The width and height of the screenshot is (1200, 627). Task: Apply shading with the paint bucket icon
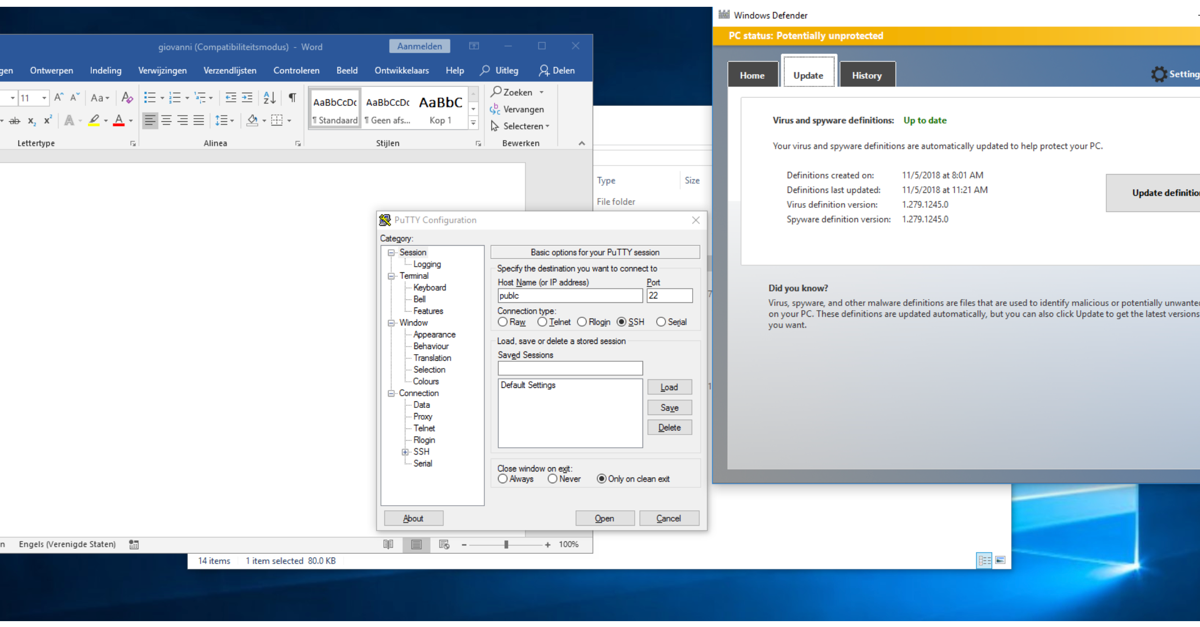(x=252, y=121)
